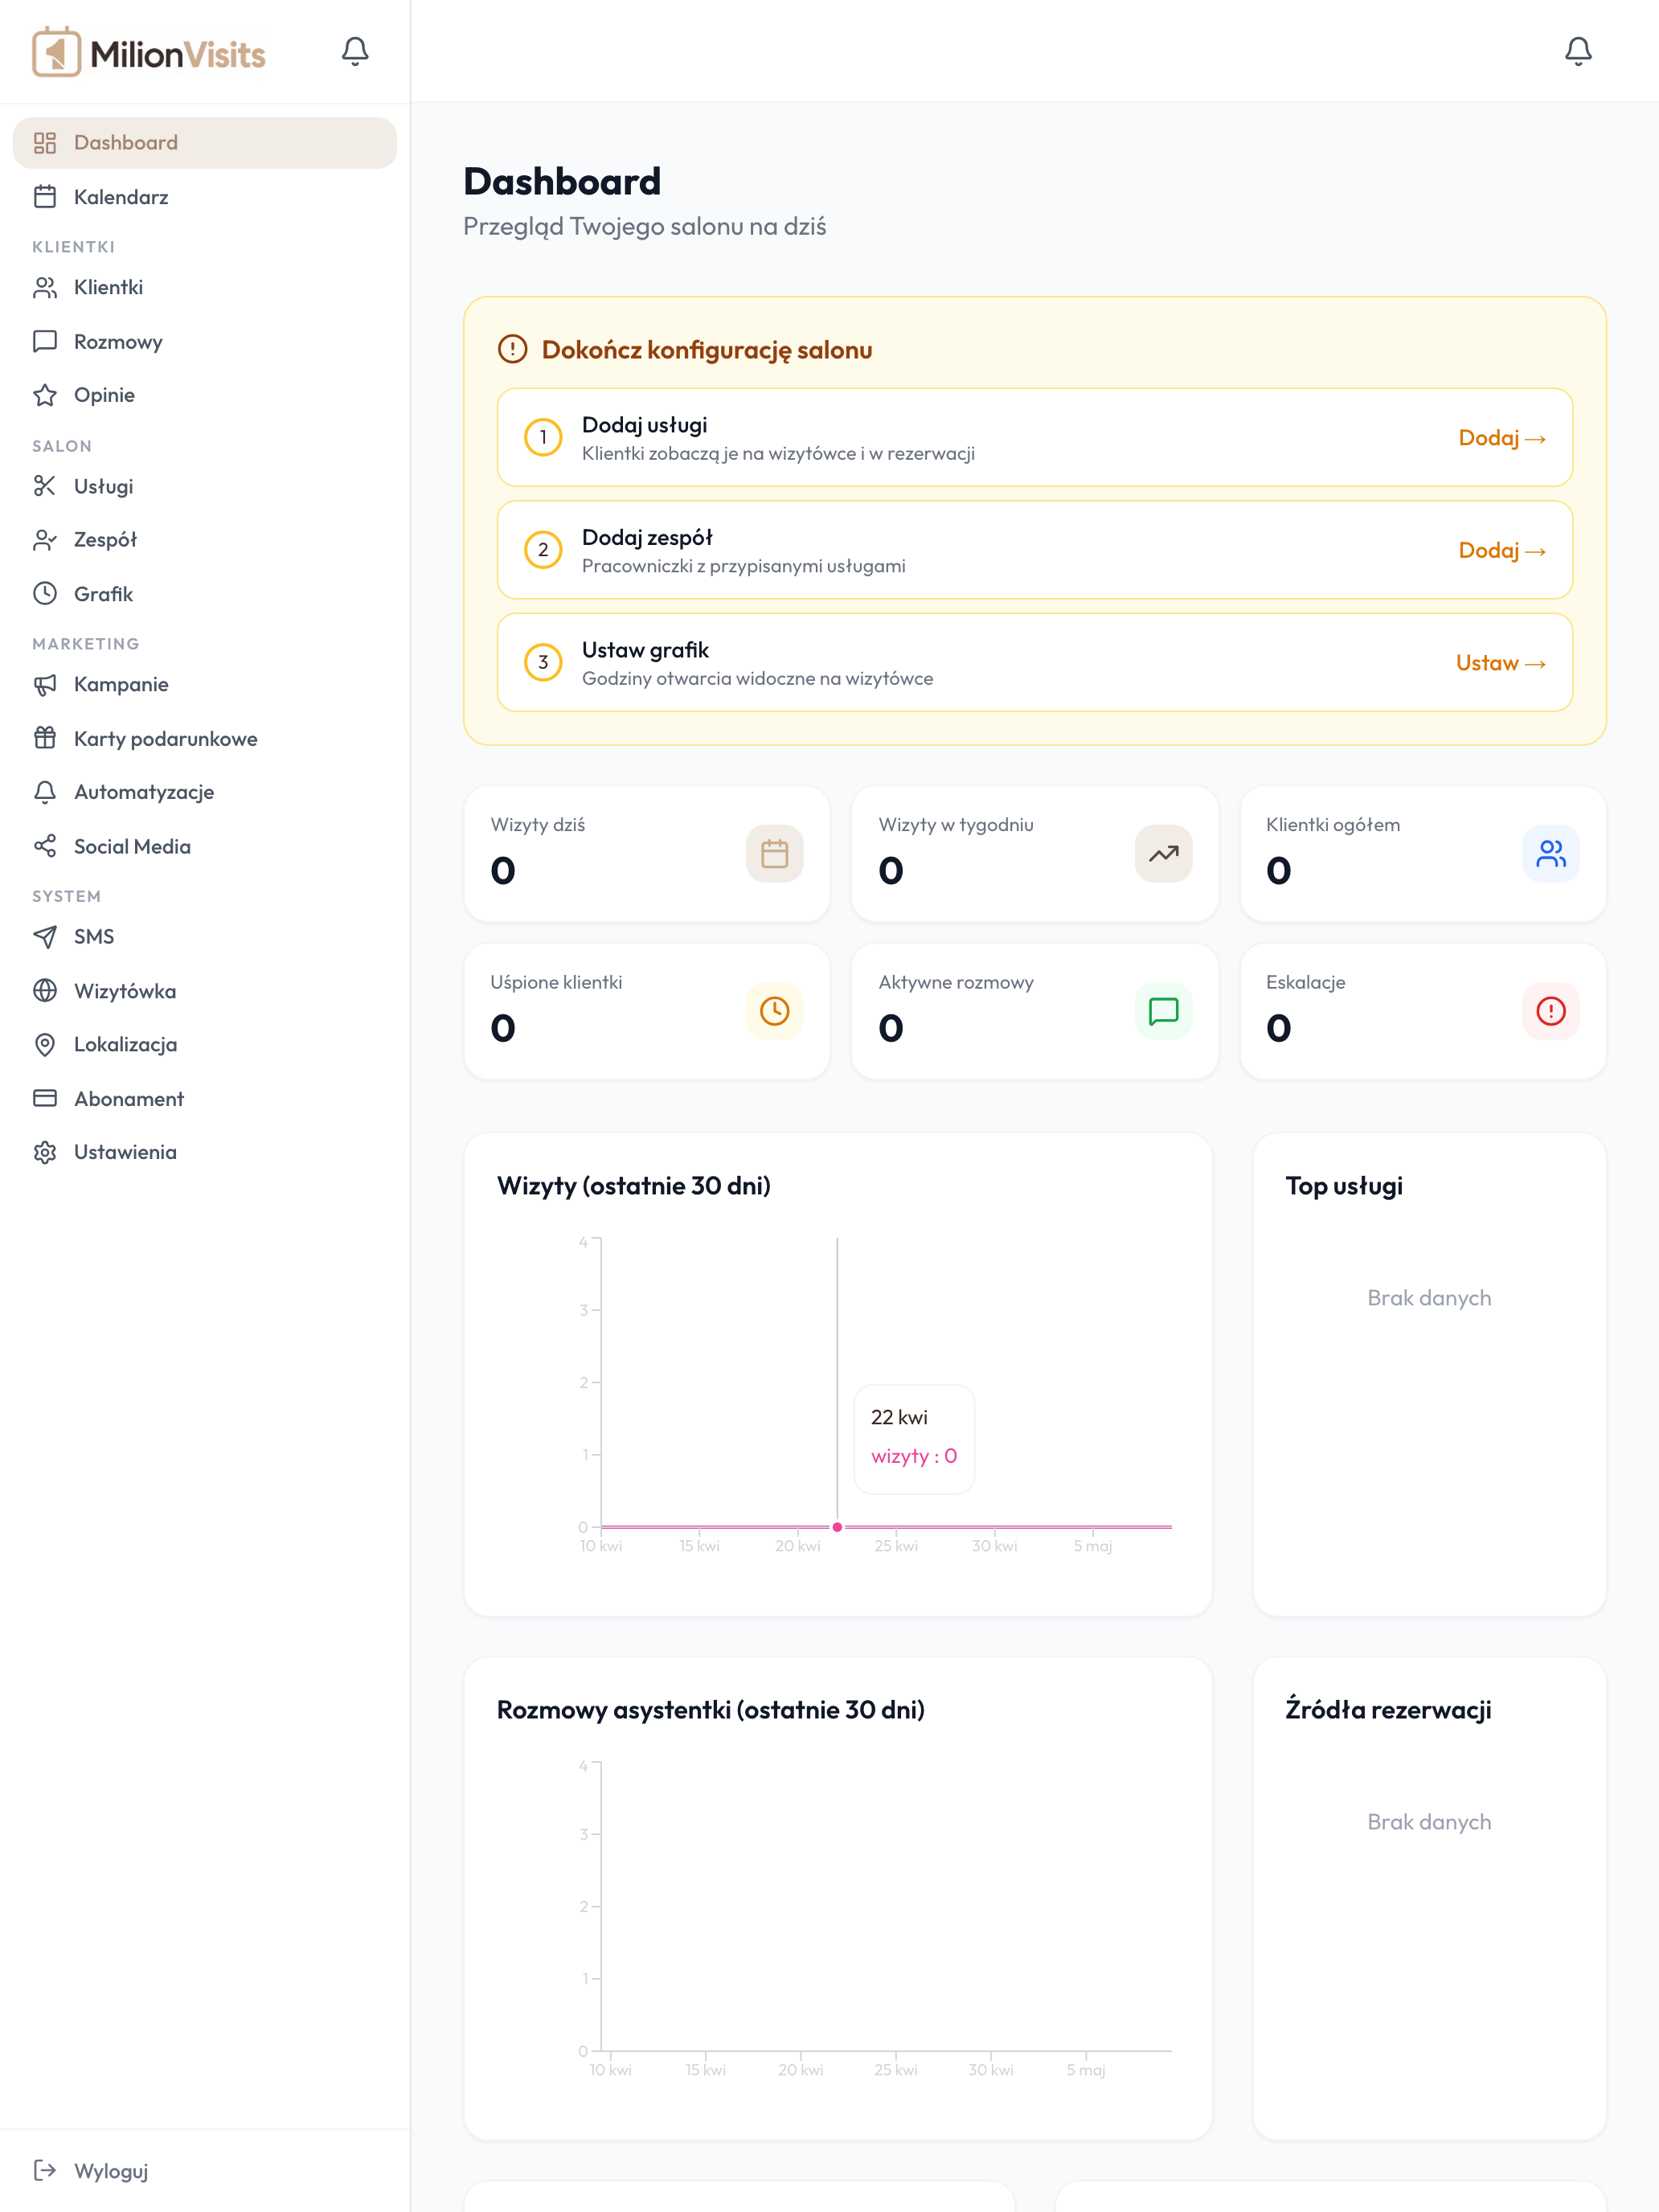This screenshot has width=1659, height=2212.
Task: Click the Zespół user-check icon
Action: tap(45, 540)
